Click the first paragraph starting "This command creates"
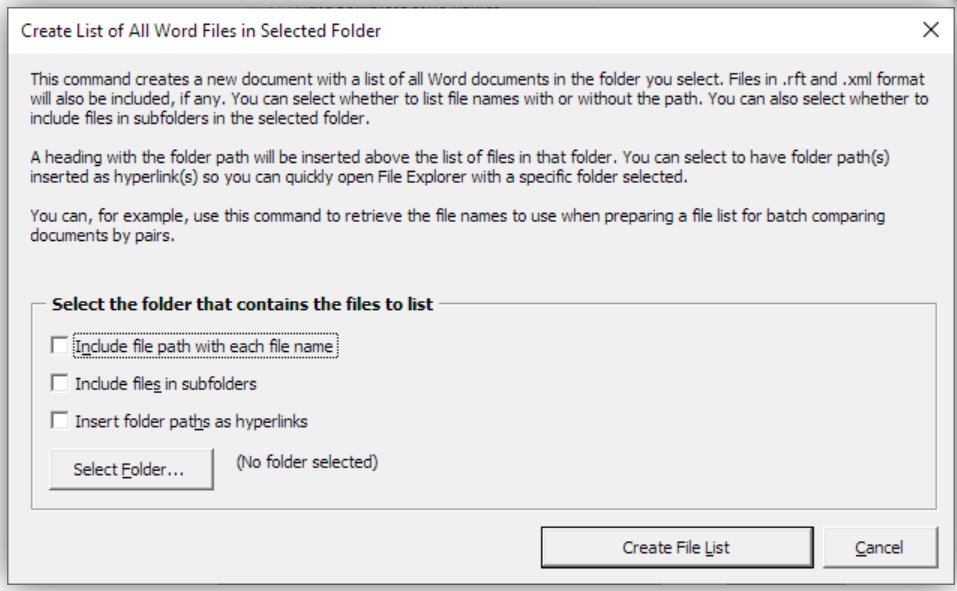This screenshot has height=591, width=957. (479, 98)
